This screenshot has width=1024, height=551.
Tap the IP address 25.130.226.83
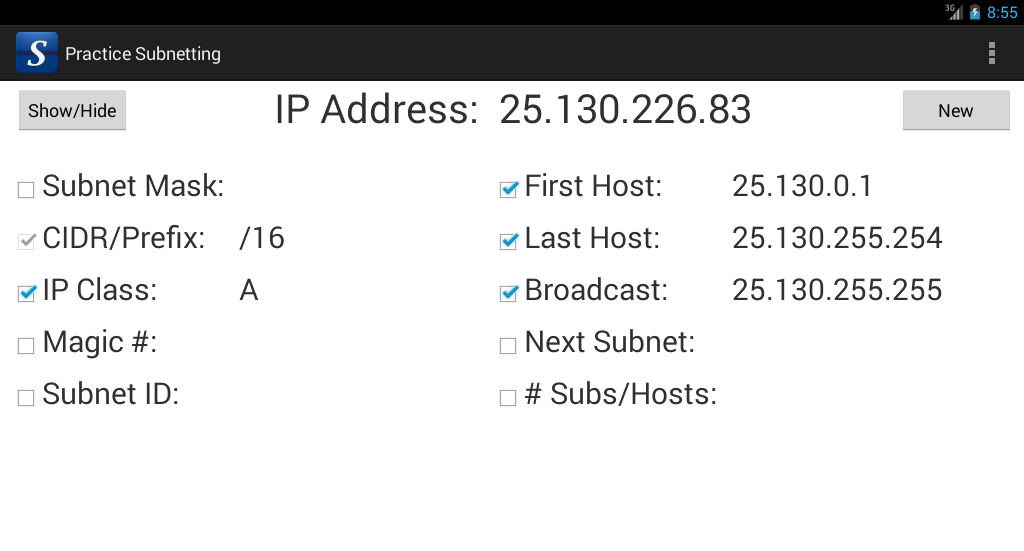coord(625,110)
